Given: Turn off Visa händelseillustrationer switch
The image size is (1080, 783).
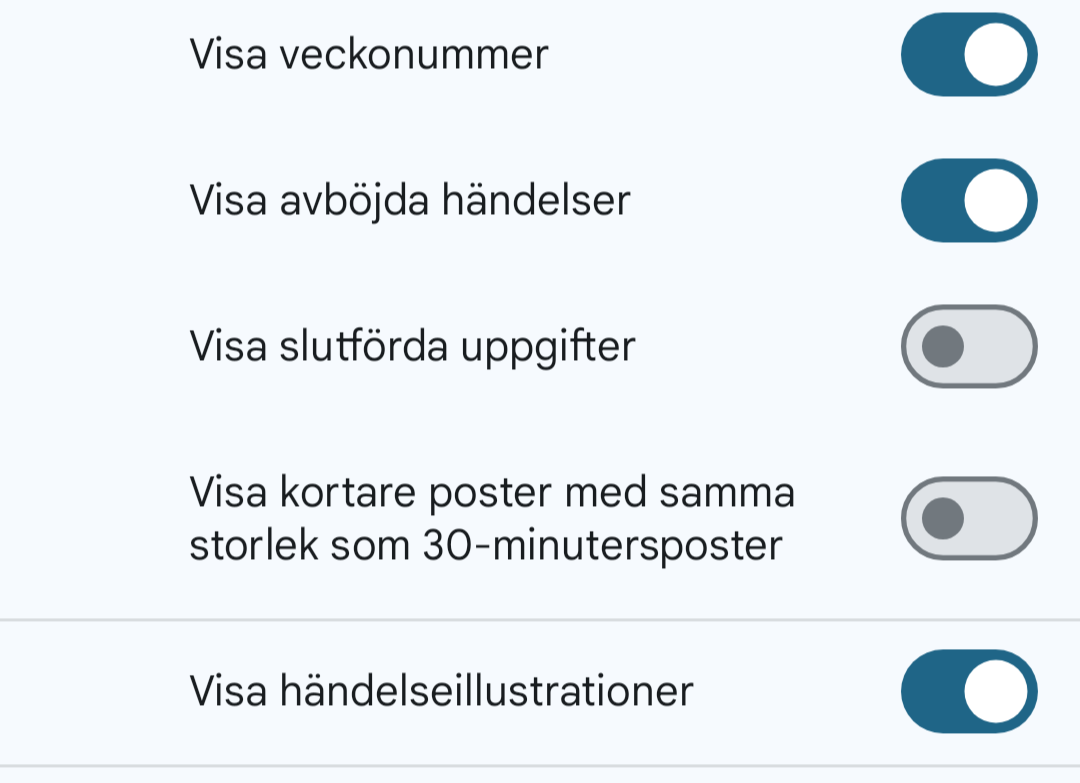Looking at the screenshot, I should click(x=969, y=691).
